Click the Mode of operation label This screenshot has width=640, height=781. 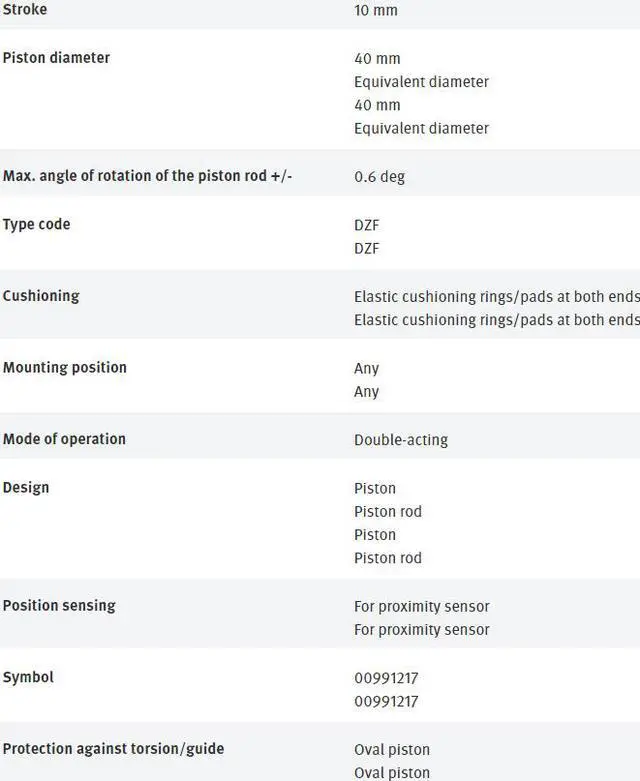tap(64, 439)
